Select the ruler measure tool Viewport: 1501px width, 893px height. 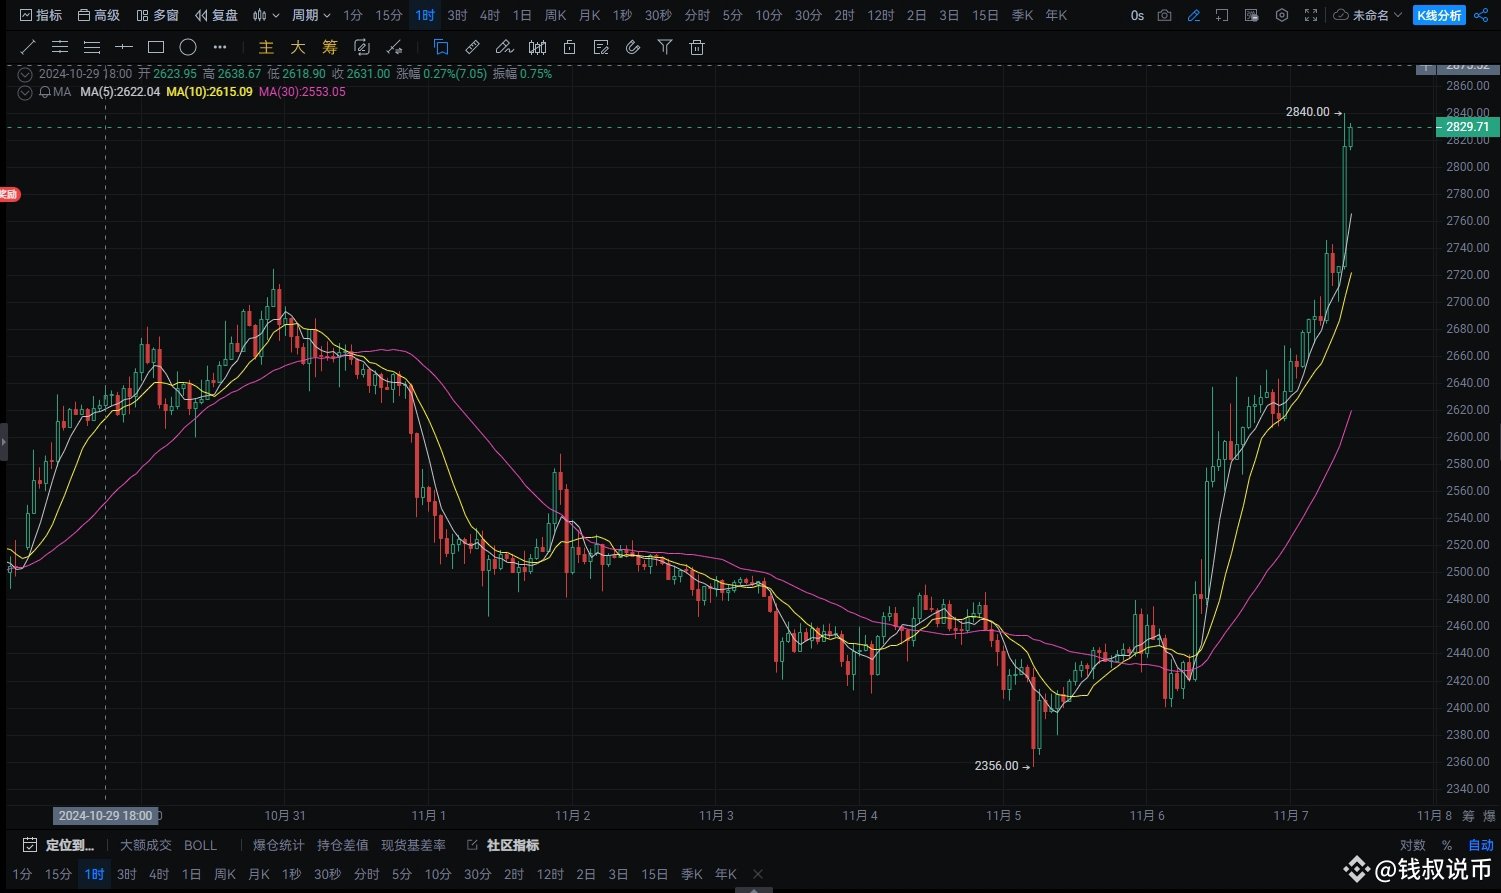[473, 47]
